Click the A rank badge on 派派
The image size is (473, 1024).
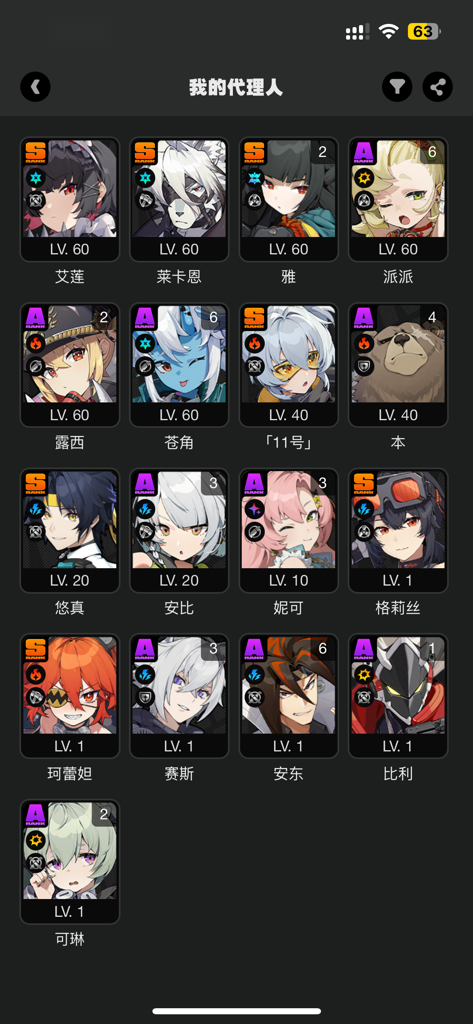click(363, 153)
